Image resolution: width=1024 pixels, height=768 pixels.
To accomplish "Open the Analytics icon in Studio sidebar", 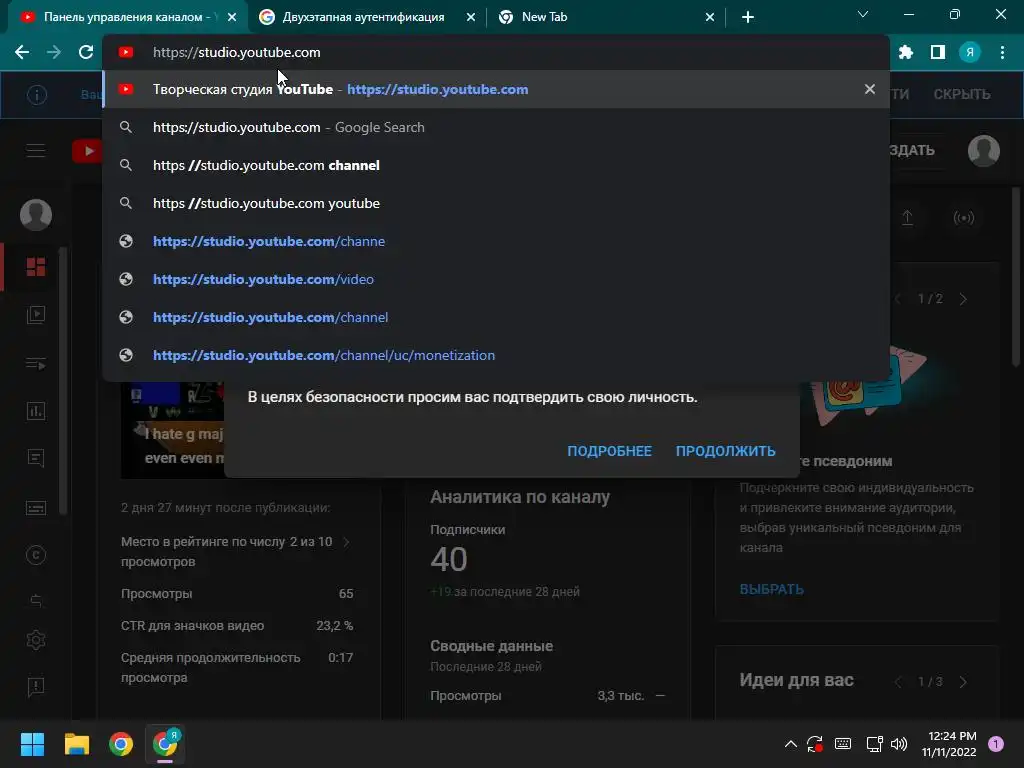I will coord(36,411).
